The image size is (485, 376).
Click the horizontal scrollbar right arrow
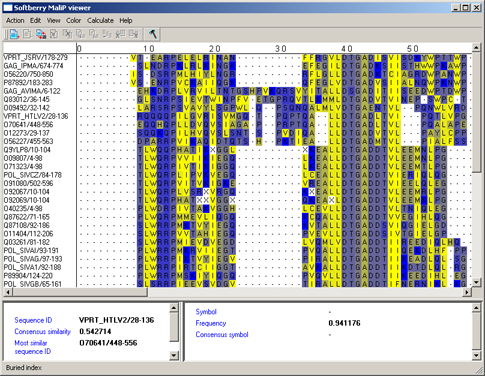[467, 292]
